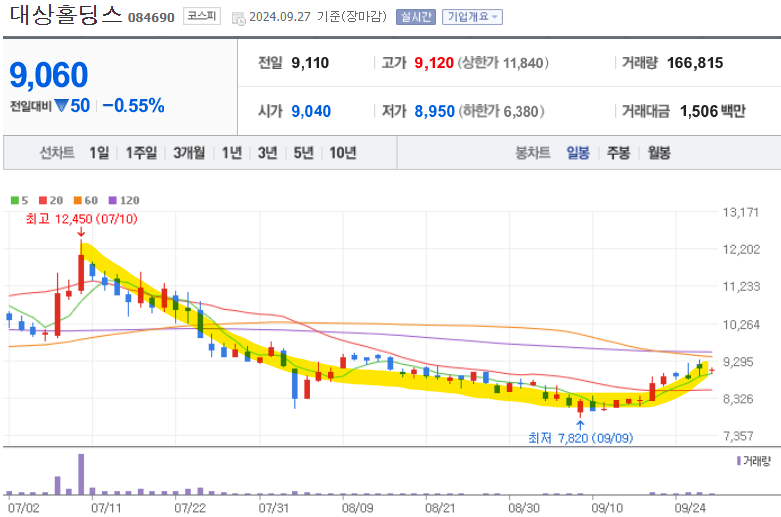This screenshot has width=781, height=517.
Task: Click the 대상홀딩스 stock name
Action: coord(66,14)
